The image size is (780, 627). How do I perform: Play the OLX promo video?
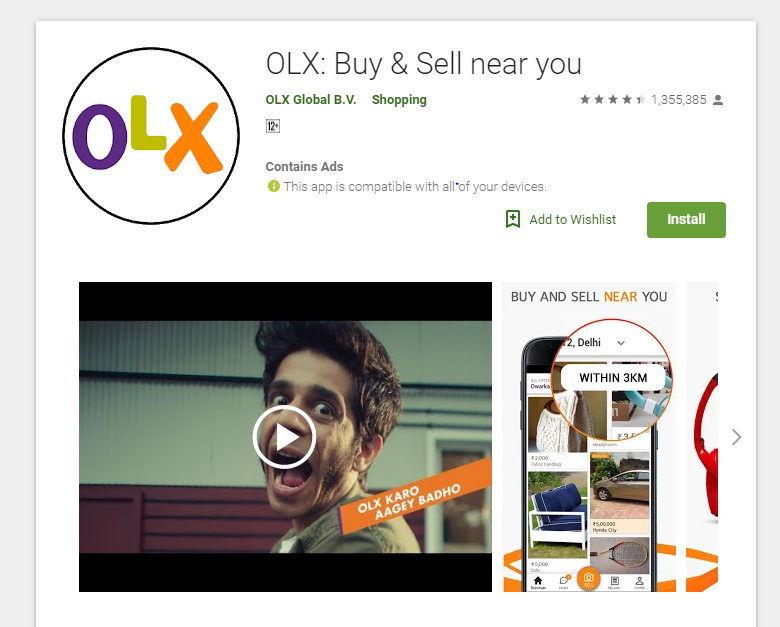[x=284, y=437]
